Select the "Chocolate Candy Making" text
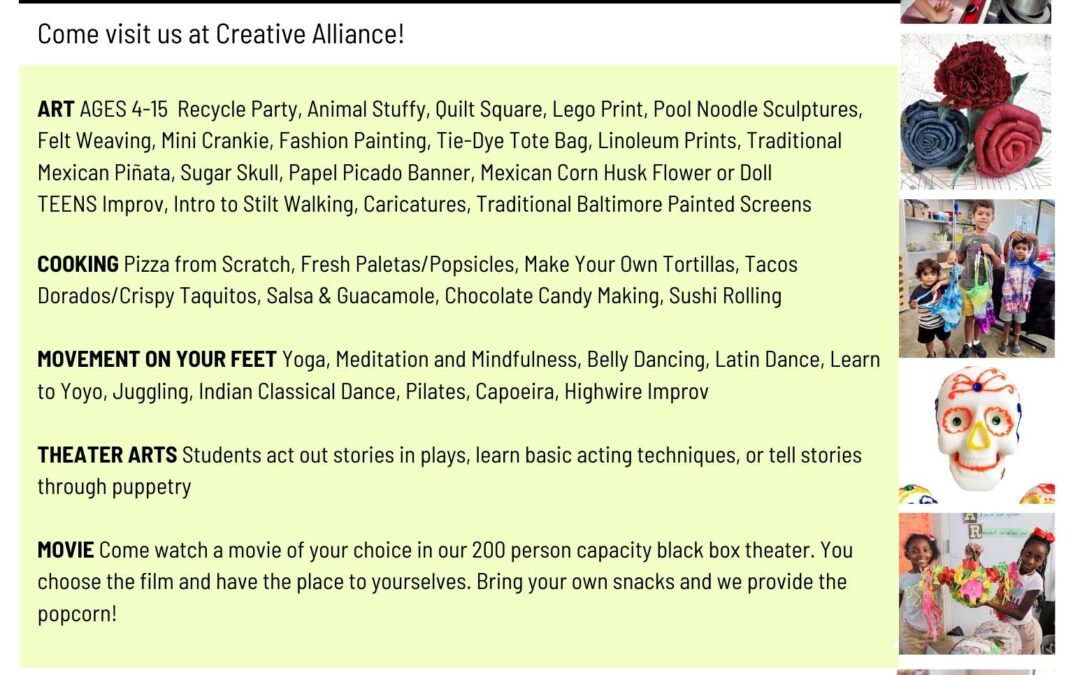The image size is (1080, 675). click(552, 296)
